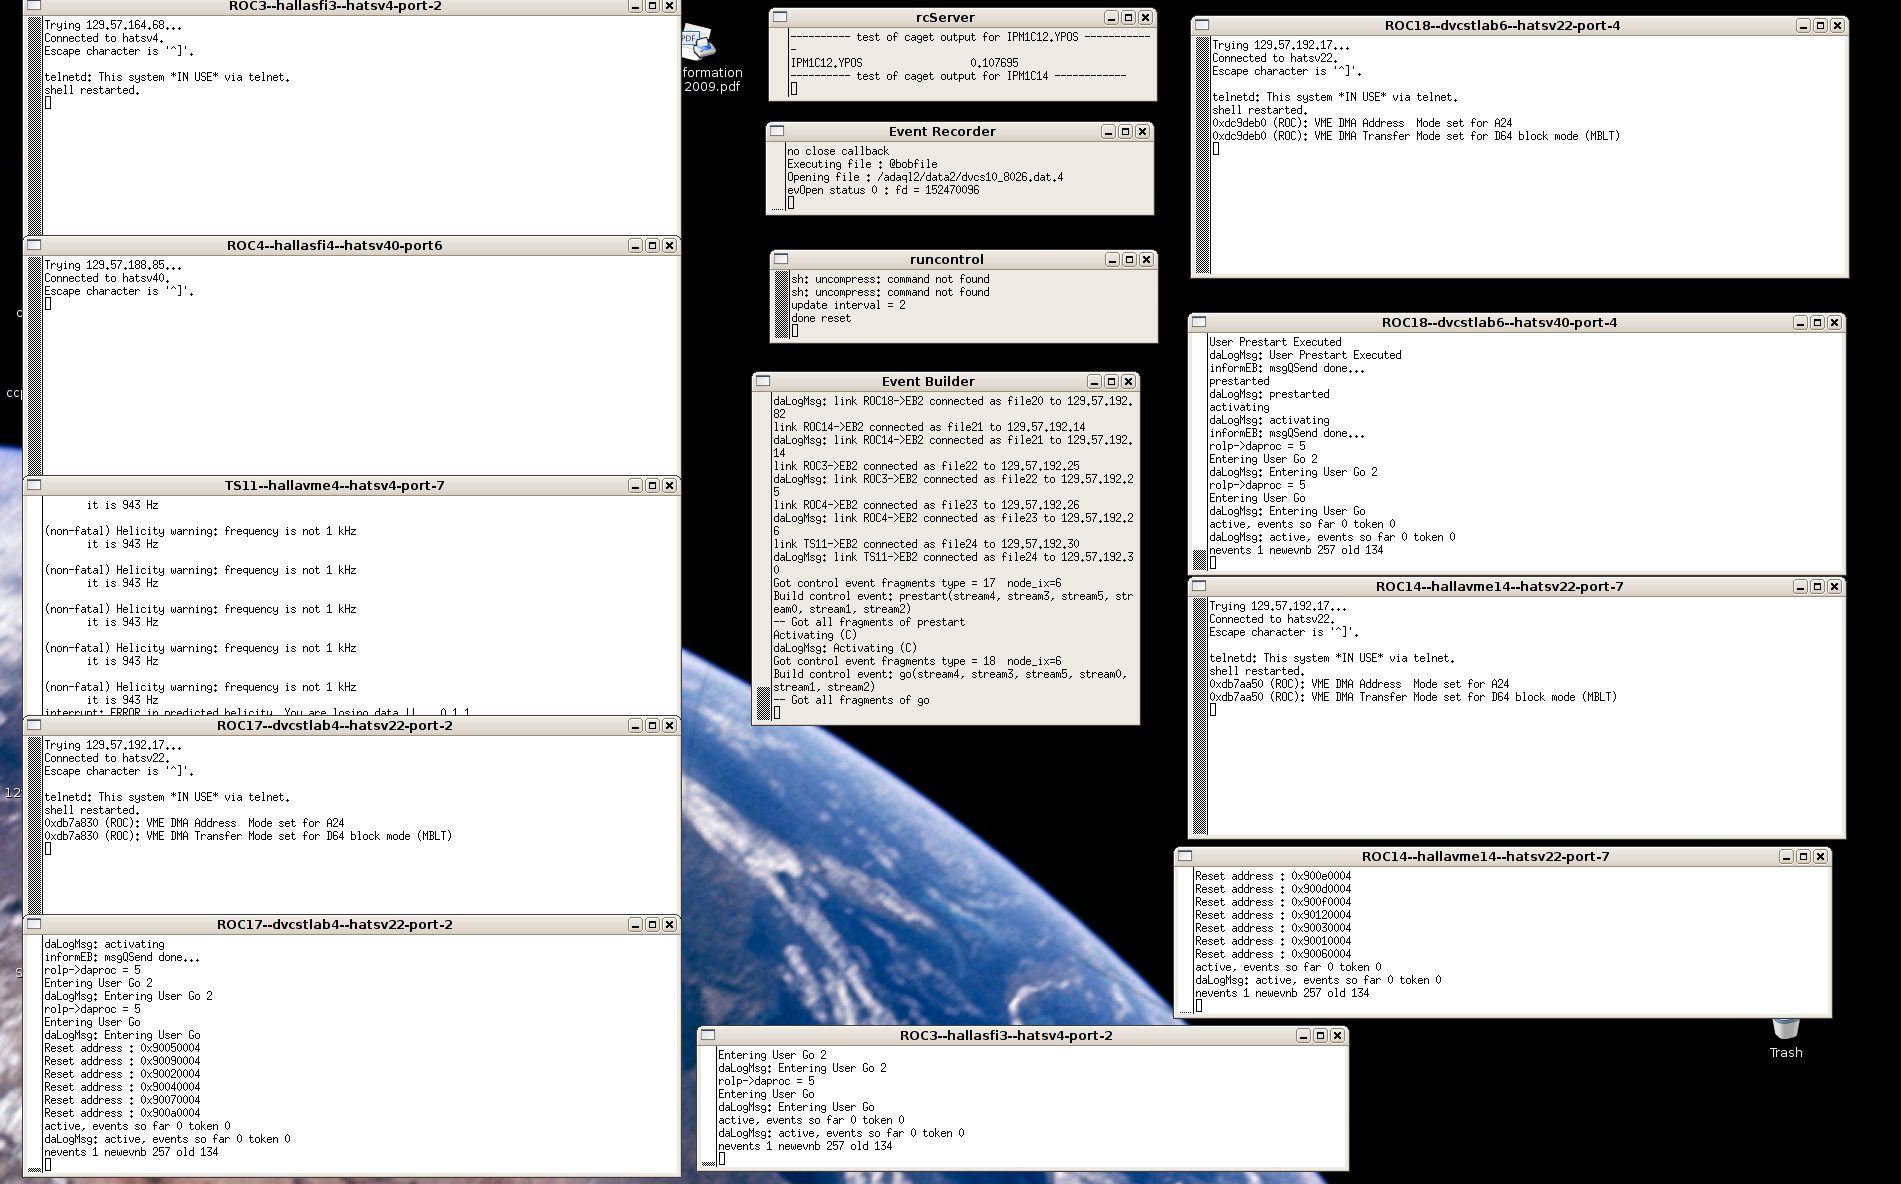Screen dimensions: 1901x1184
Task: Click scrollbar in ROC18 hatsv22-port-4 window
Action: tap(1203, 154)
